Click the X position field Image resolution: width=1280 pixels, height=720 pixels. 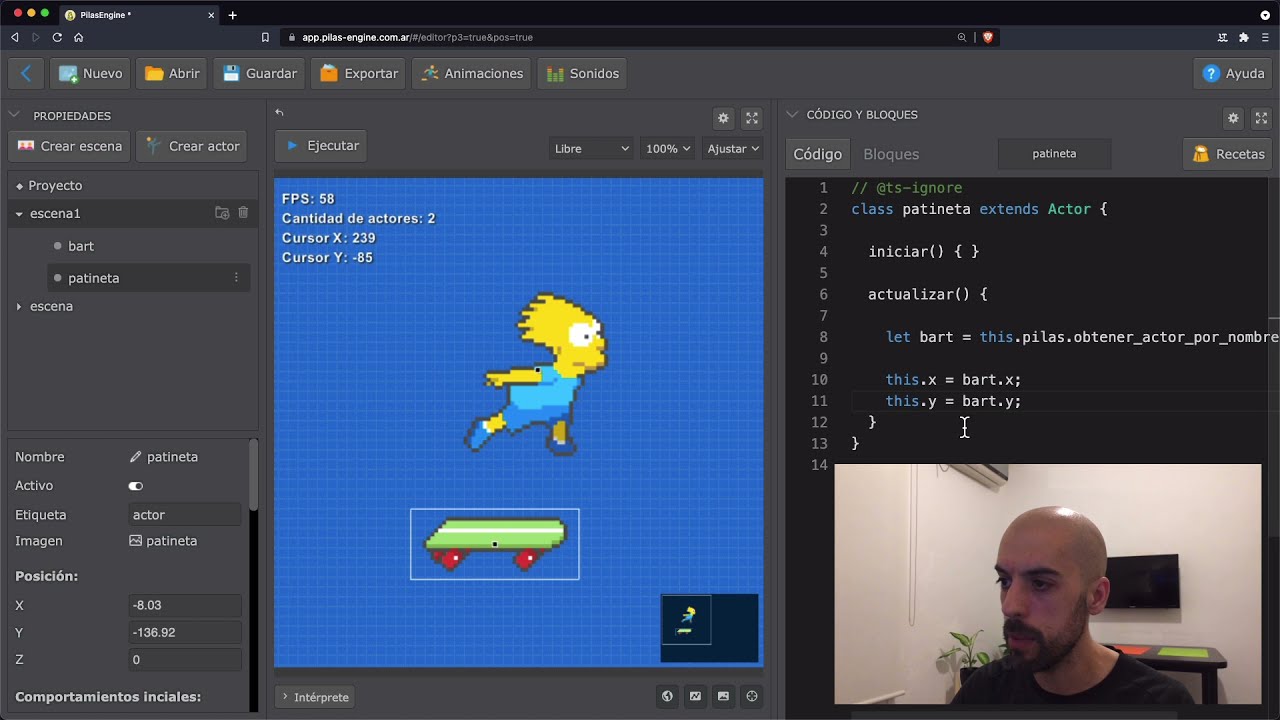pyautogui.click(x=185, y=605)
